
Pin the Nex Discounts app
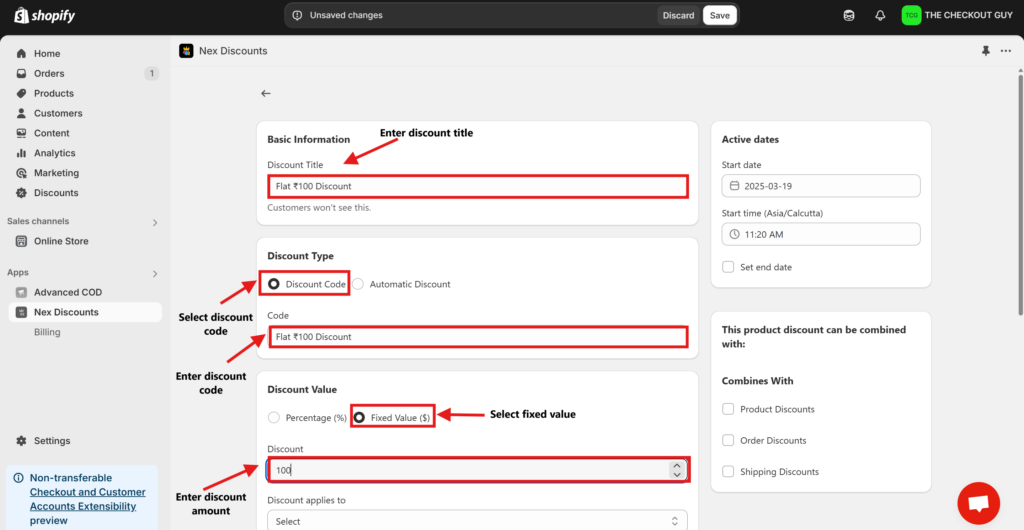987,51
